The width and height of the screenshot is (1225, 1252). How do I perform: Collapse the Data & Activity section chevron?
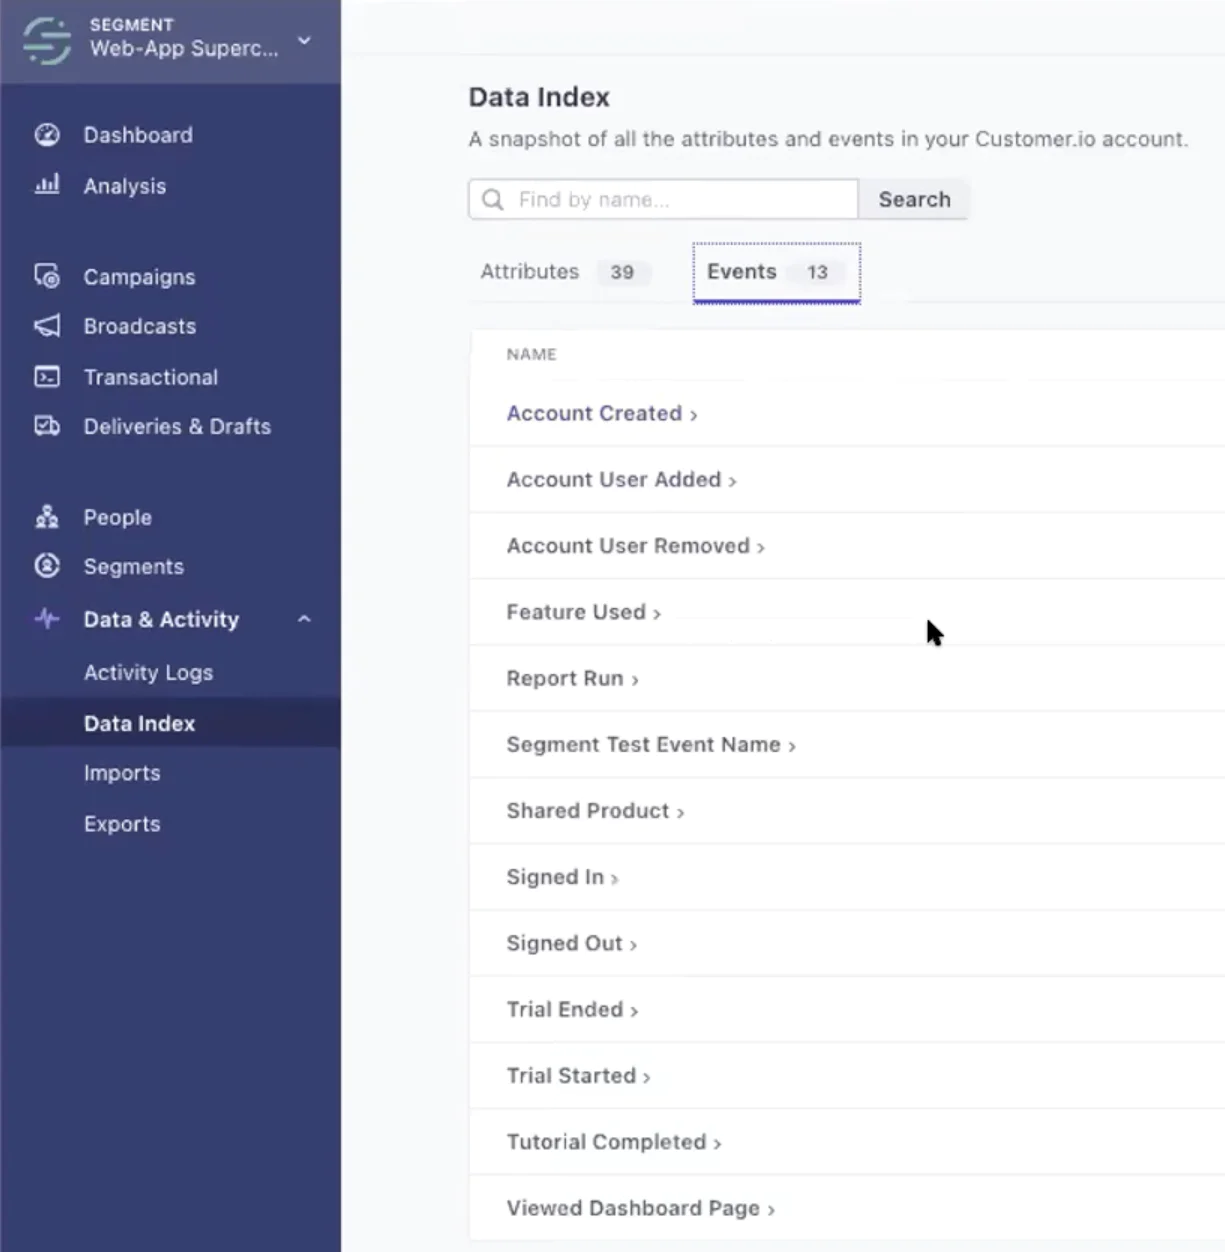point(304,619)
